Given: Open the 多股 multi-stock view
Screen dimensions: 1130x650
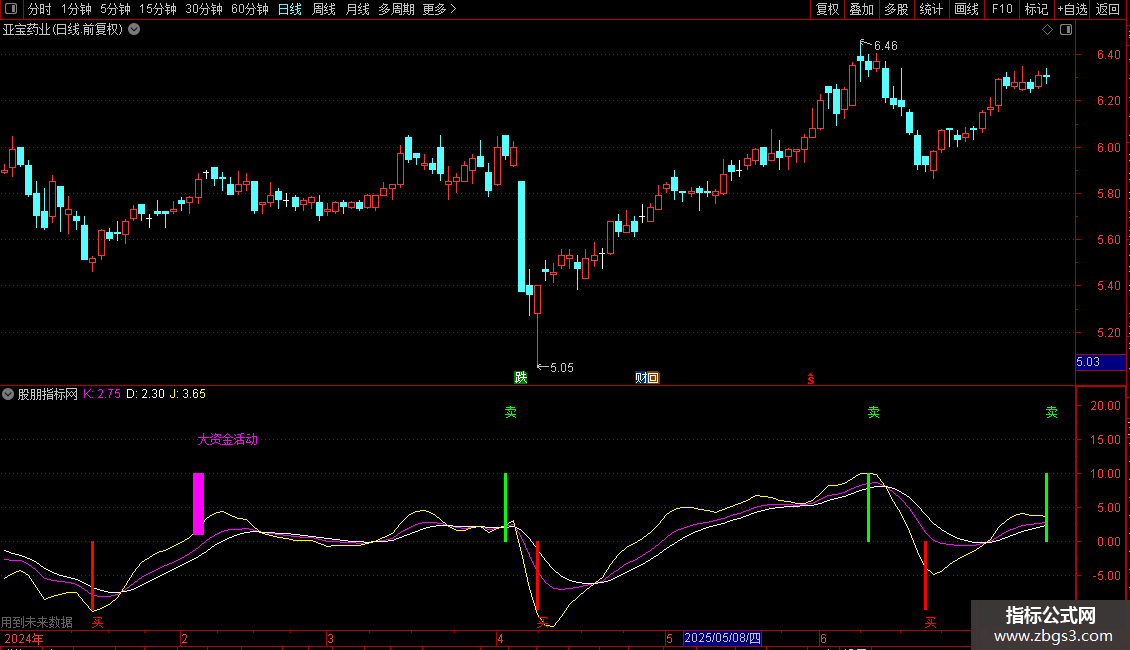Looking at the screenshot, I should tap(896, 9).
